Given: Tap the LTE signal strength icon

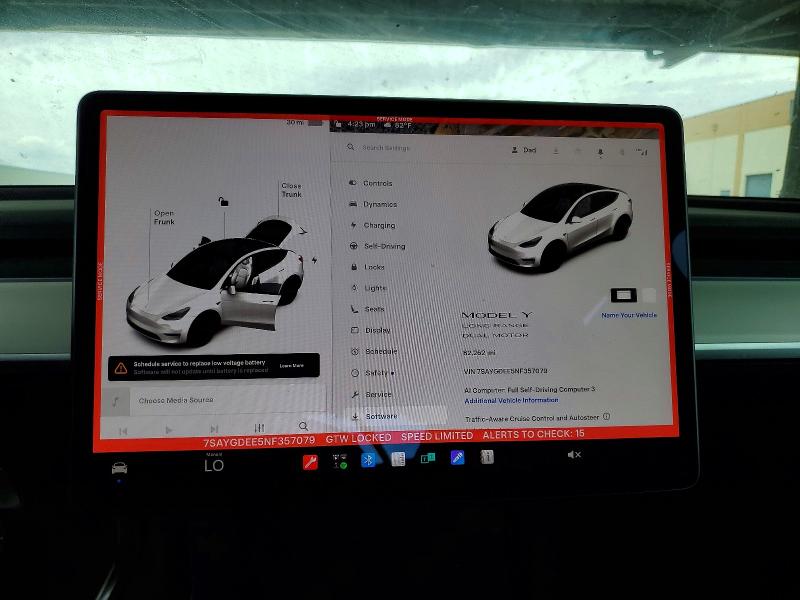Looking at the screenshot, I should pyautogui.click(x=641, y=152).
